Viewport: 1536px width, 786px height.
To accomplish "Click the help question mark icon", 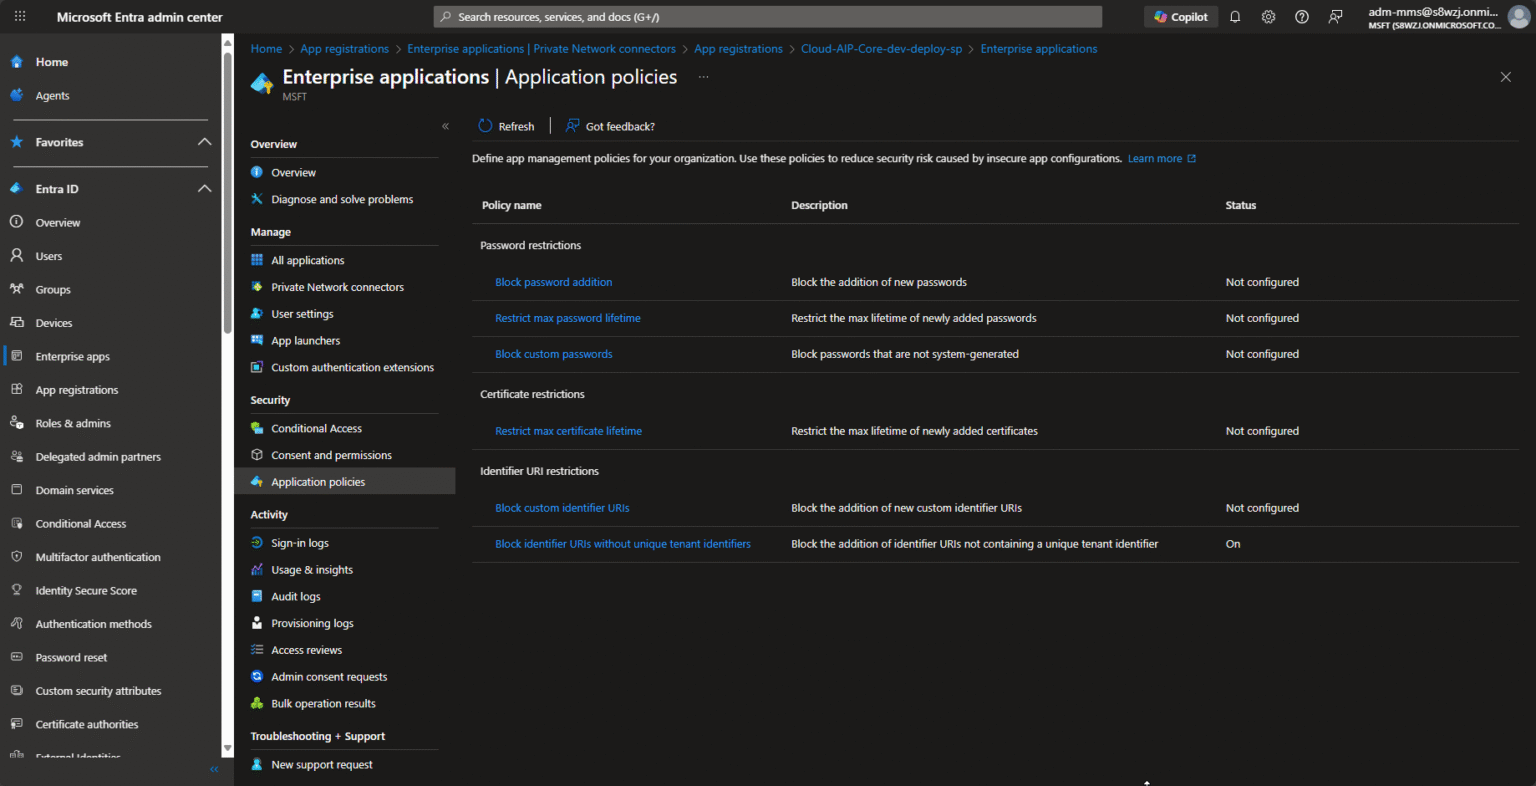I will point(1302,17).
